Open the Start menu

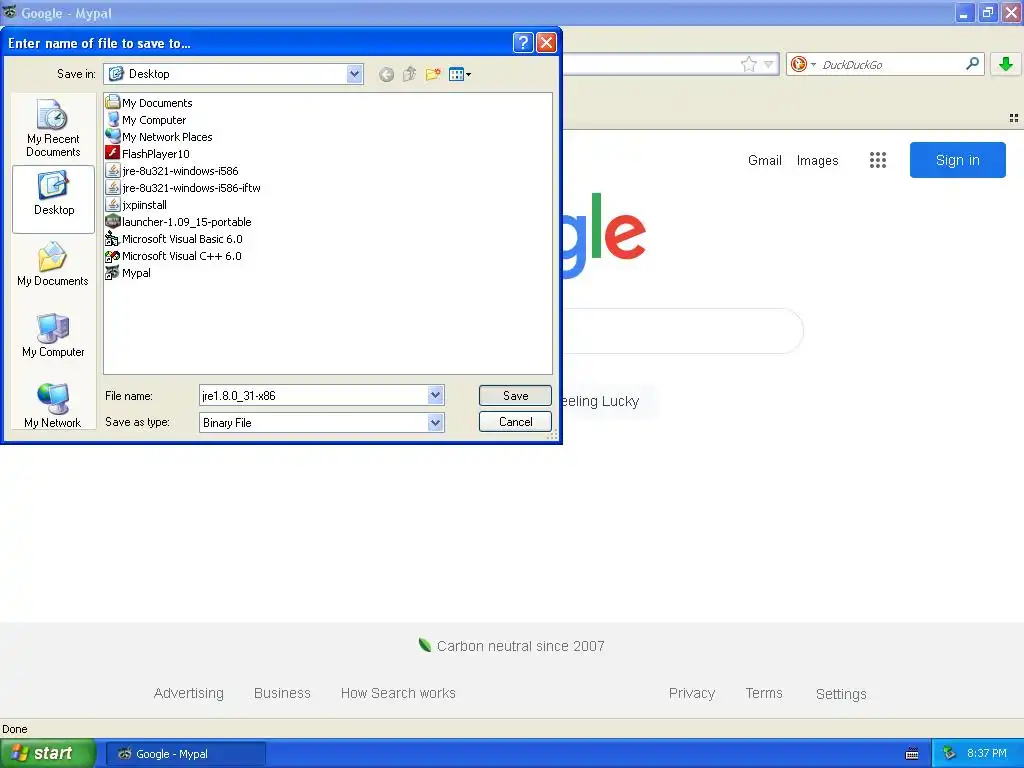click(48, 754)
